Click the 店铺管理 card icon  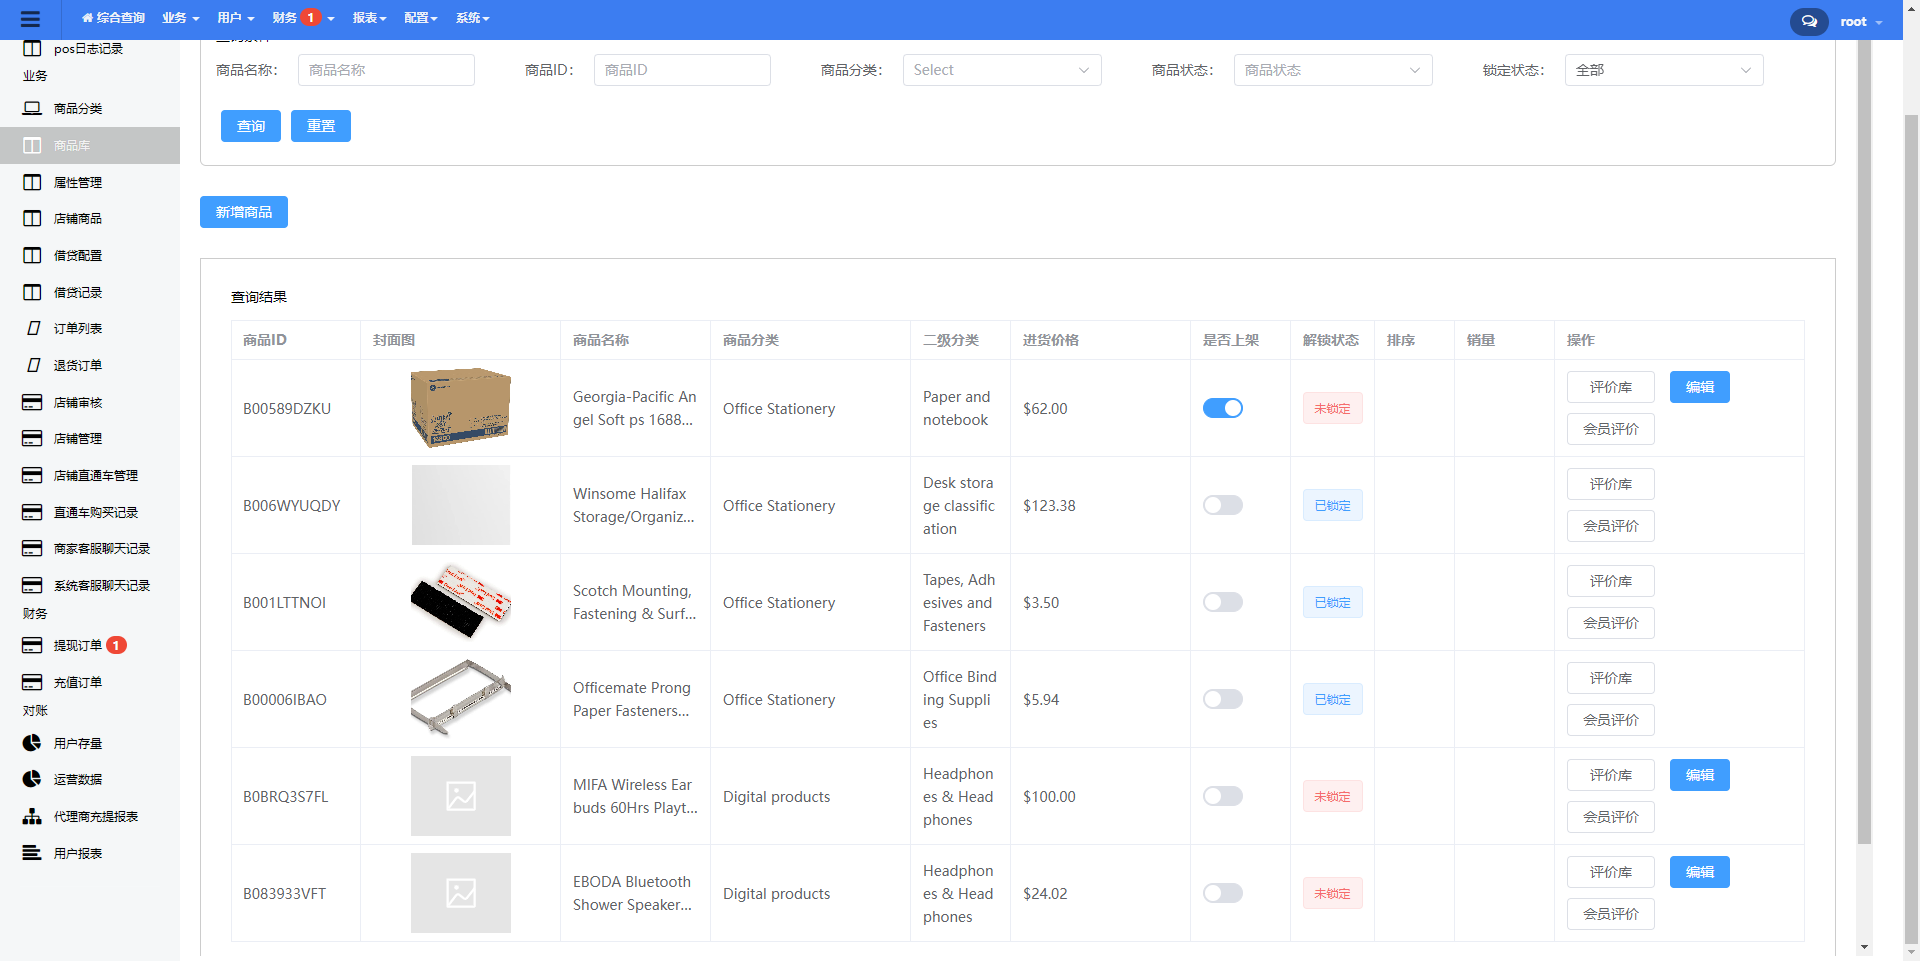click(x=32, y=438)
